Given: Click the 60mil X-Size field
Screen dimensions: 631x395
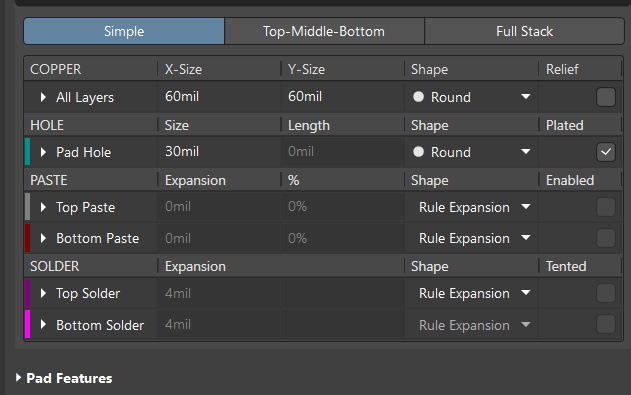Looking at the screenshot, I should coord(219,97).
